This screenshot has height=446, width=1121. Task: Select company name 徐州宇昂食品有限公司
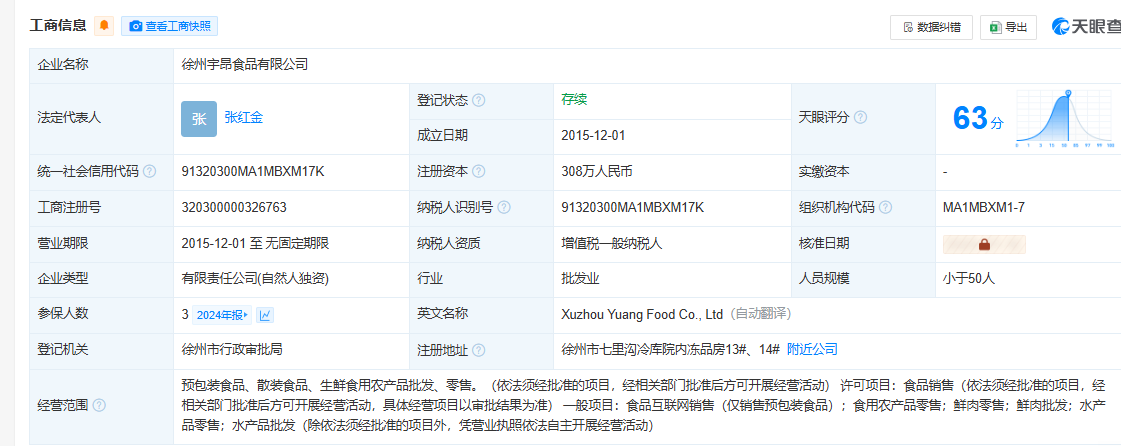(245, 64)
